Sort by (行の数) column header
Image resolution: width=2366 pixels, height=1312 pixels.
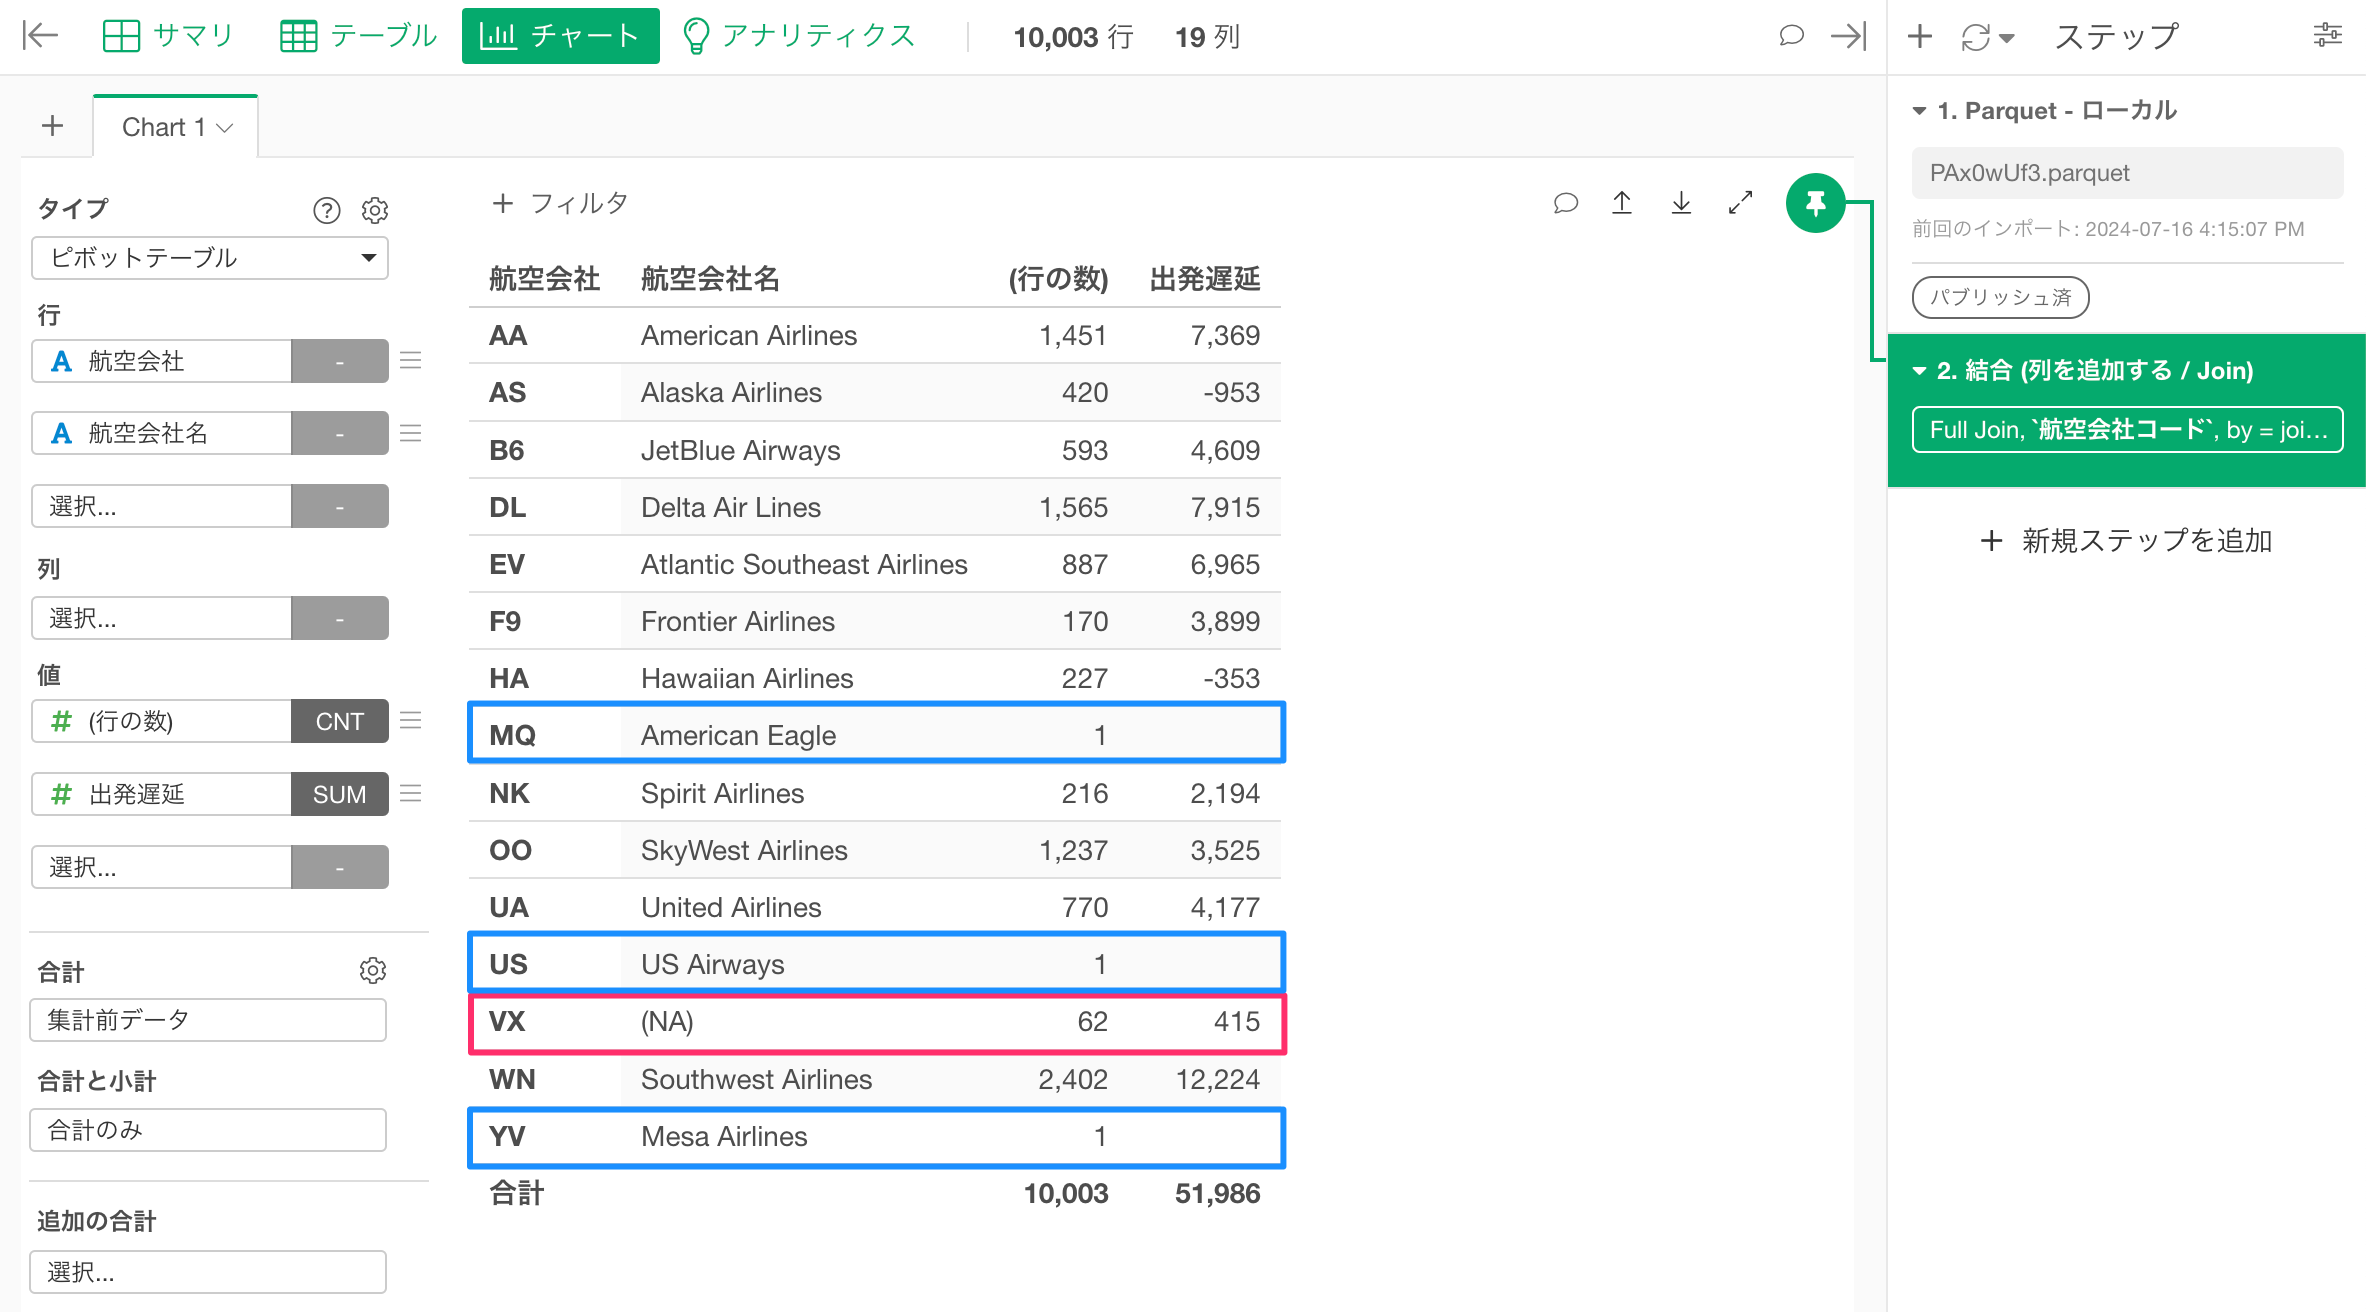(1058, 278)
